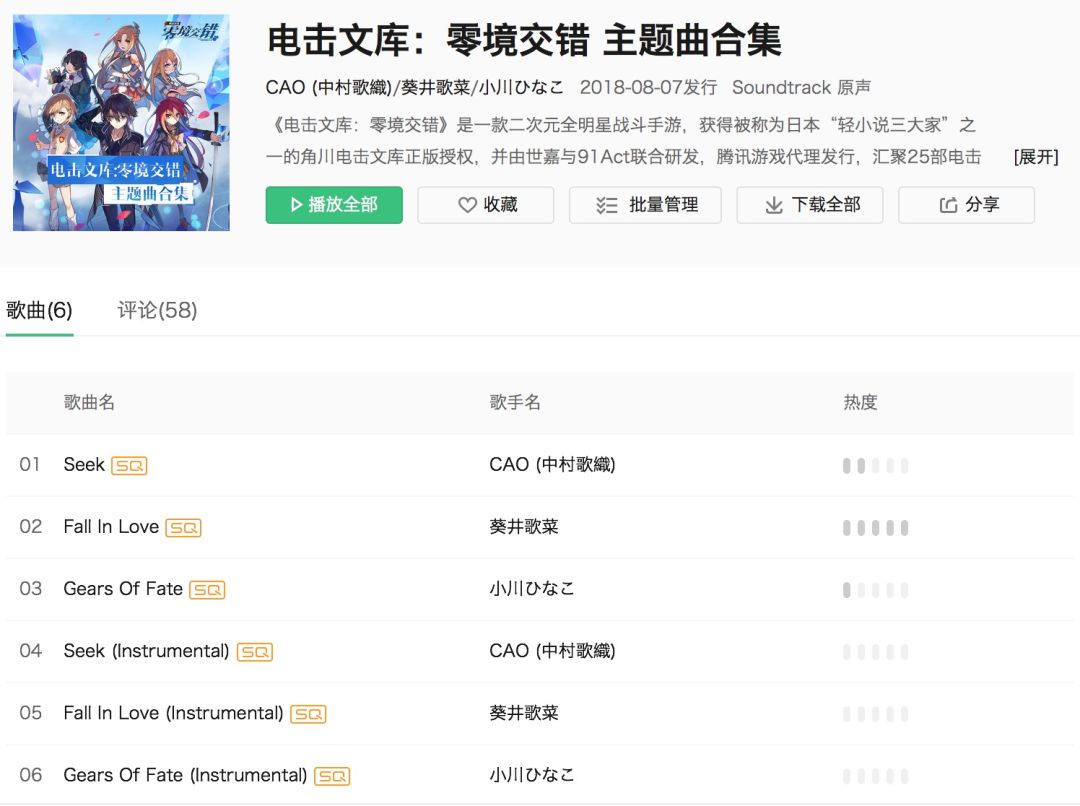Click the popularity bar for Fall In Love
The height and width of the screenshot is (806, 1080).
(875, 528)
